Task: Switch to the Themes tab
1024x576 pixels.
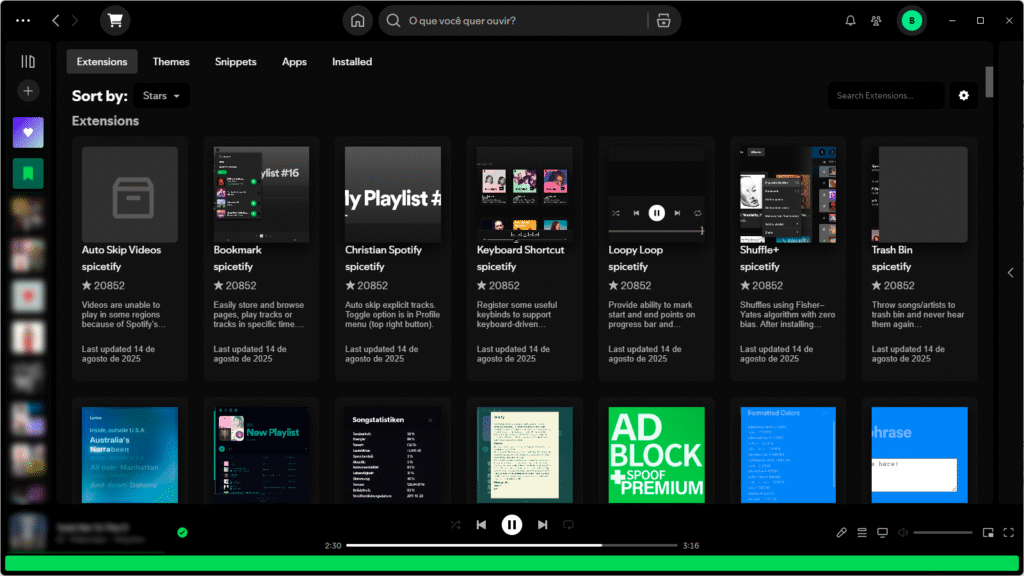Action: pos(171,62)
